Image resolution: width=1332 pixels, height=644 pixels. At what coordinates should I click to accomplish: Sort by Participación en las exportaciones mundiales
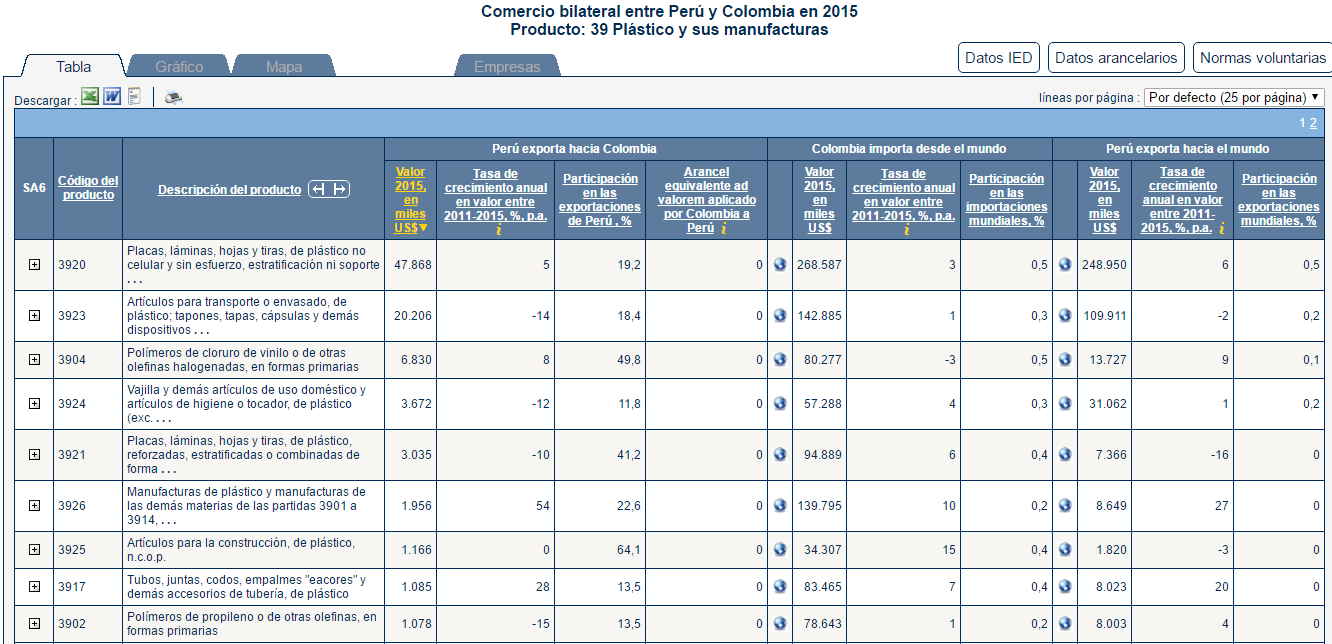1279,200
